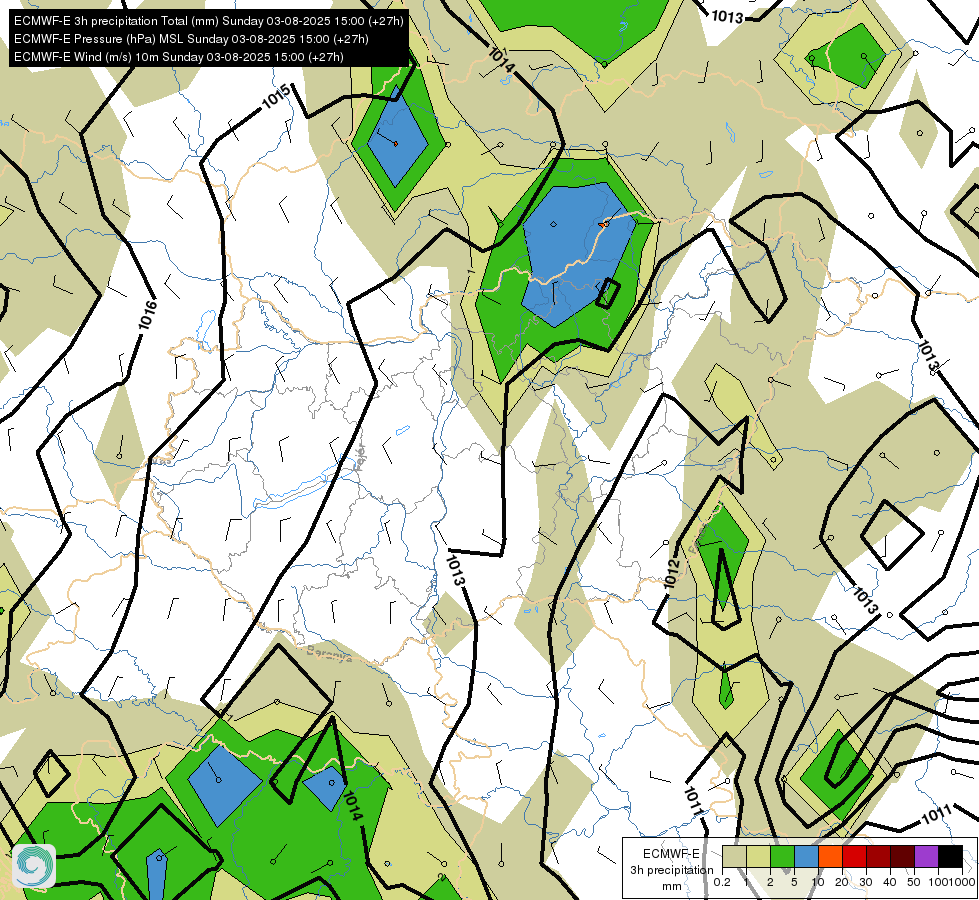Viewport: 979px width, 900px height.
Task: Click the 30 tick value on legend
Action: click(x=867, y=882)
